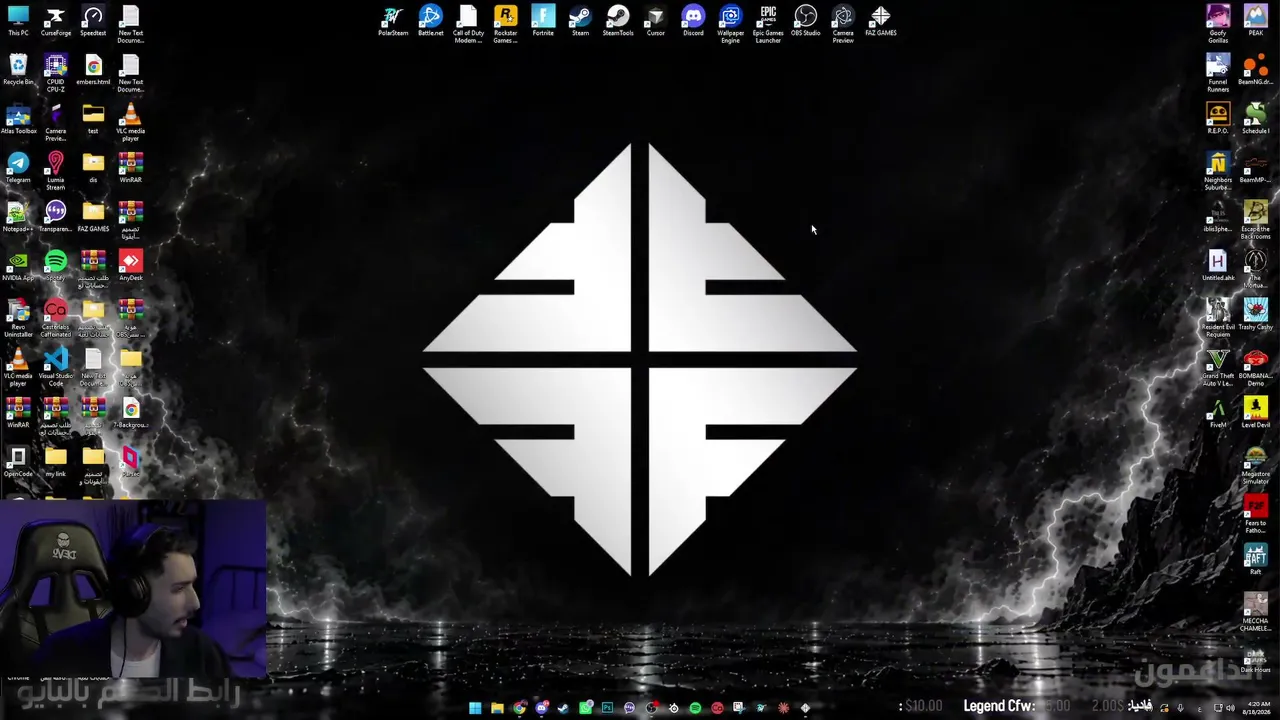Launch Epic Games Launcher

tap(768, 24)
